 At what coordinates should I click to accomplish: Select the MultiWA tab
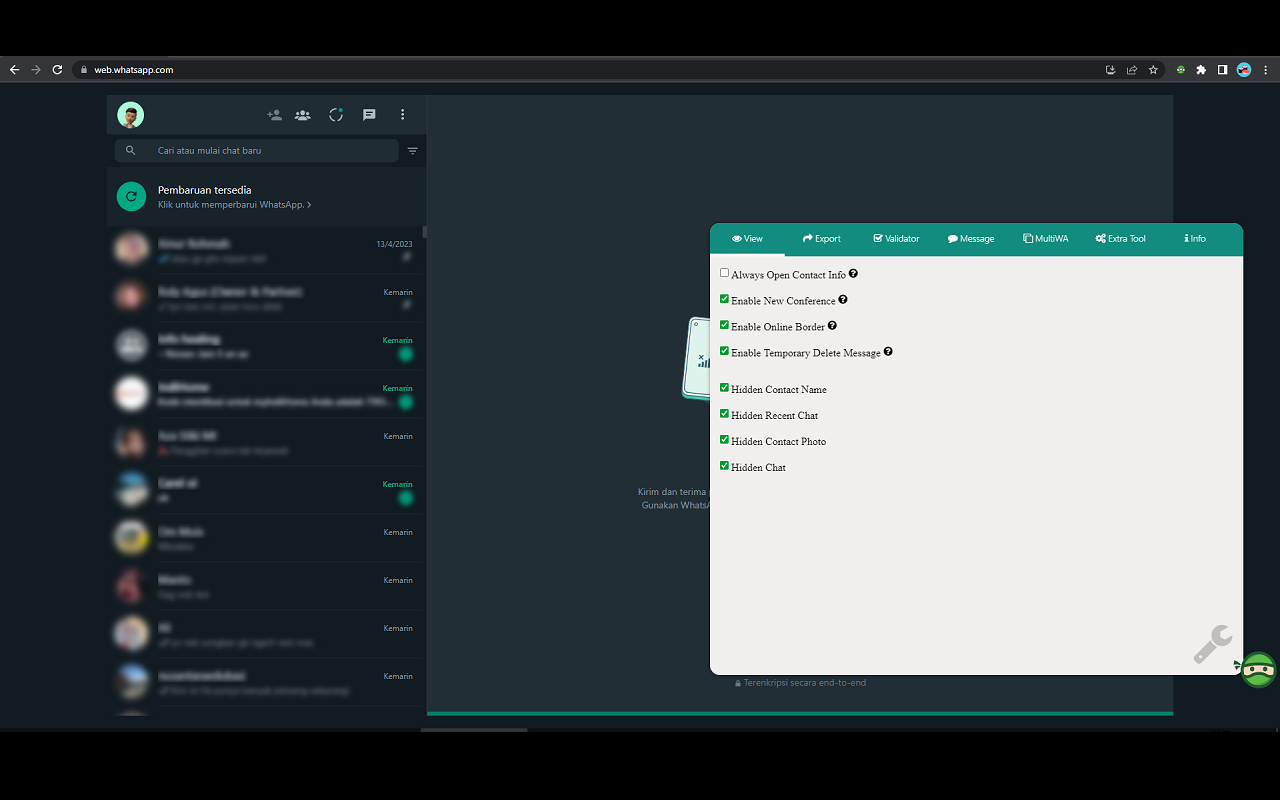coord(1046,238)
